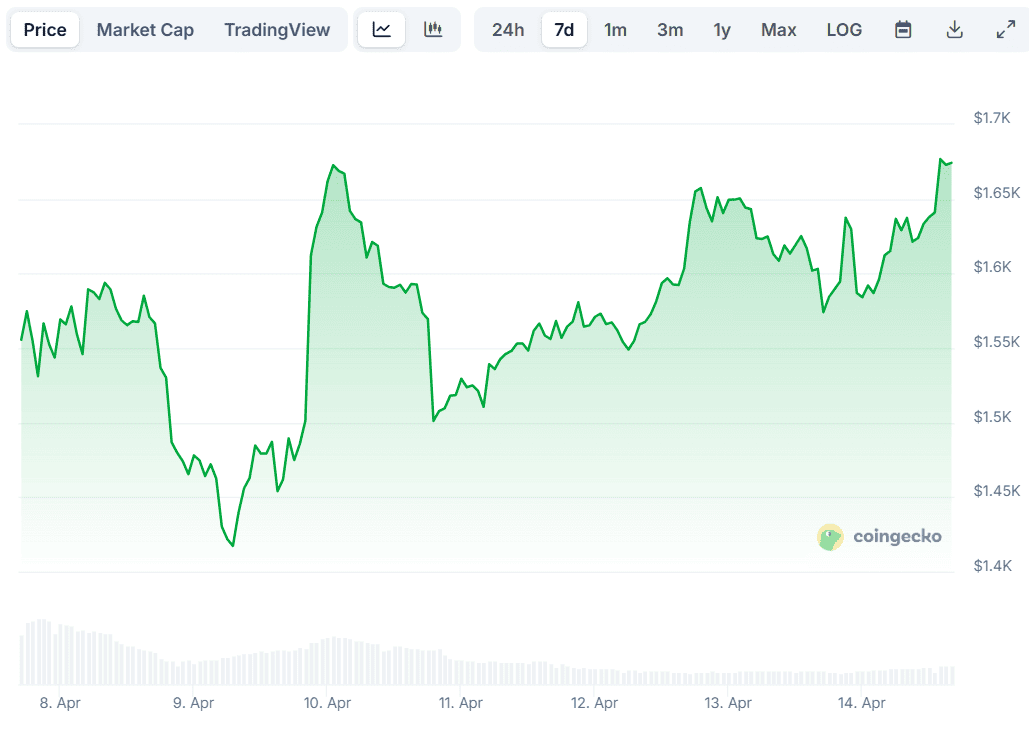Screen dimensions: 1029x735
Task: Select the line chart view icon
Action: coord(382,30)
